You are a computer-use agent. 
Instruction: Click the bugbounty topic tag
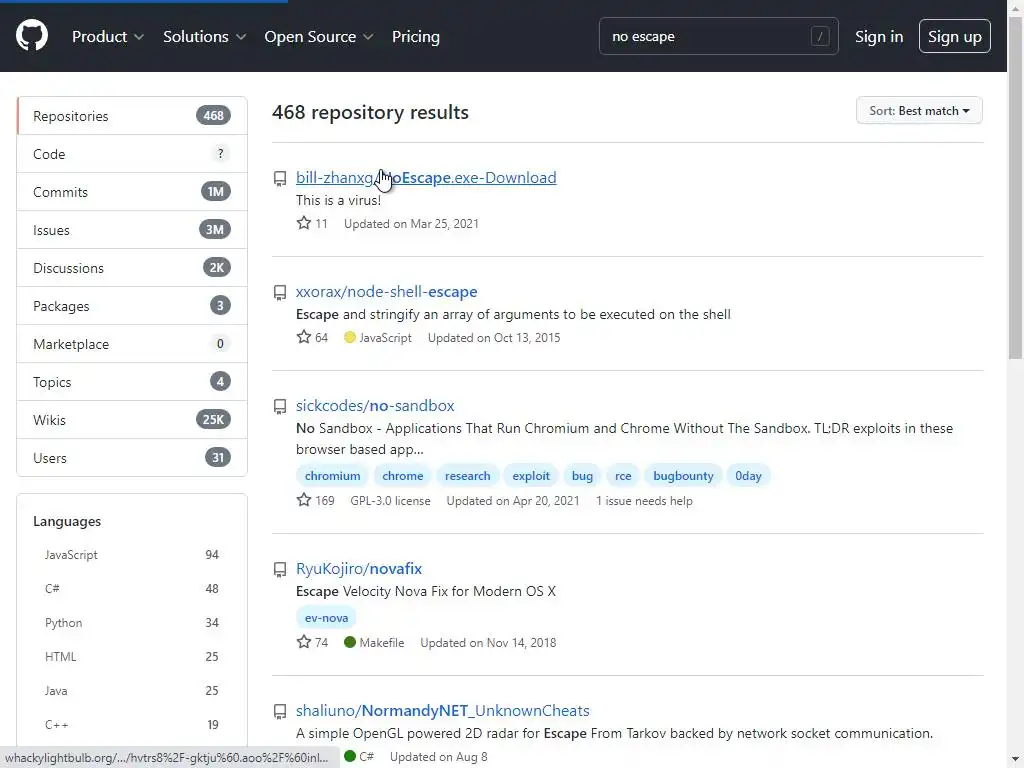coord(683,475)
